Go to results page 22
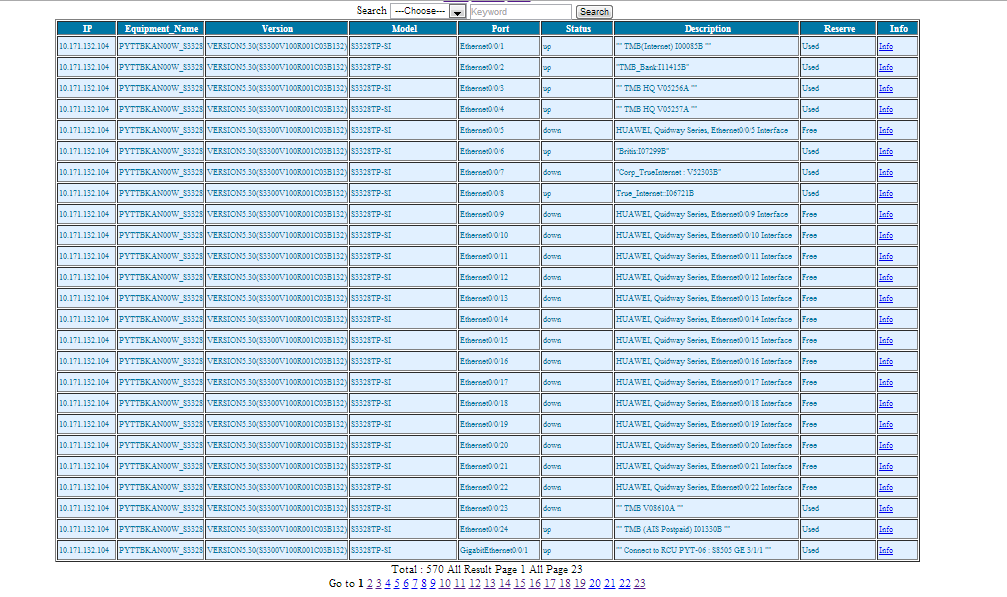 pos(624,584)
